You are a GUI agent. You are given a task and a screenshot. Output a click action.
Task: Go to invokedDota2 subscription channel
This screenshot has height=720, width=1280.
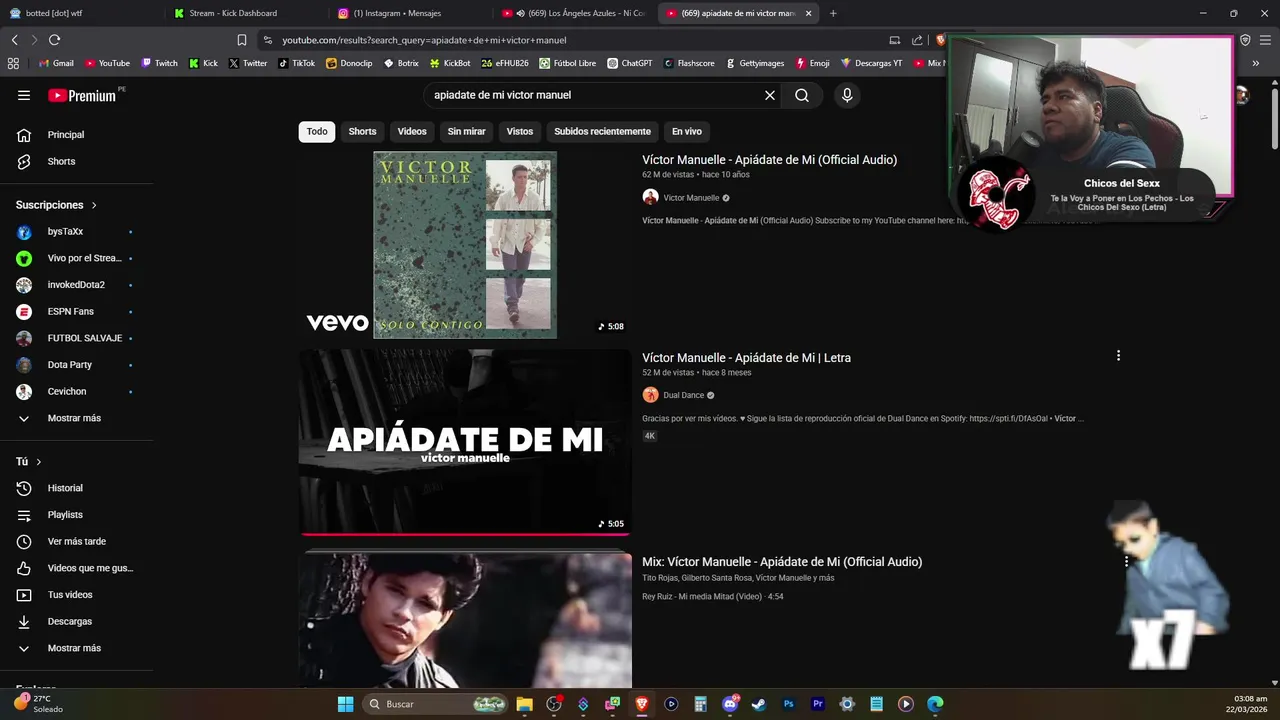tap(77, 285)
